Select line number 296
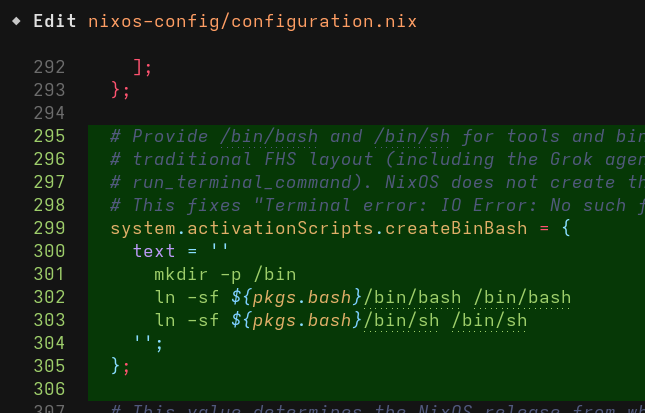Viewport: 645px width, 413px height. pyautogui.click(x=49, y=160)
